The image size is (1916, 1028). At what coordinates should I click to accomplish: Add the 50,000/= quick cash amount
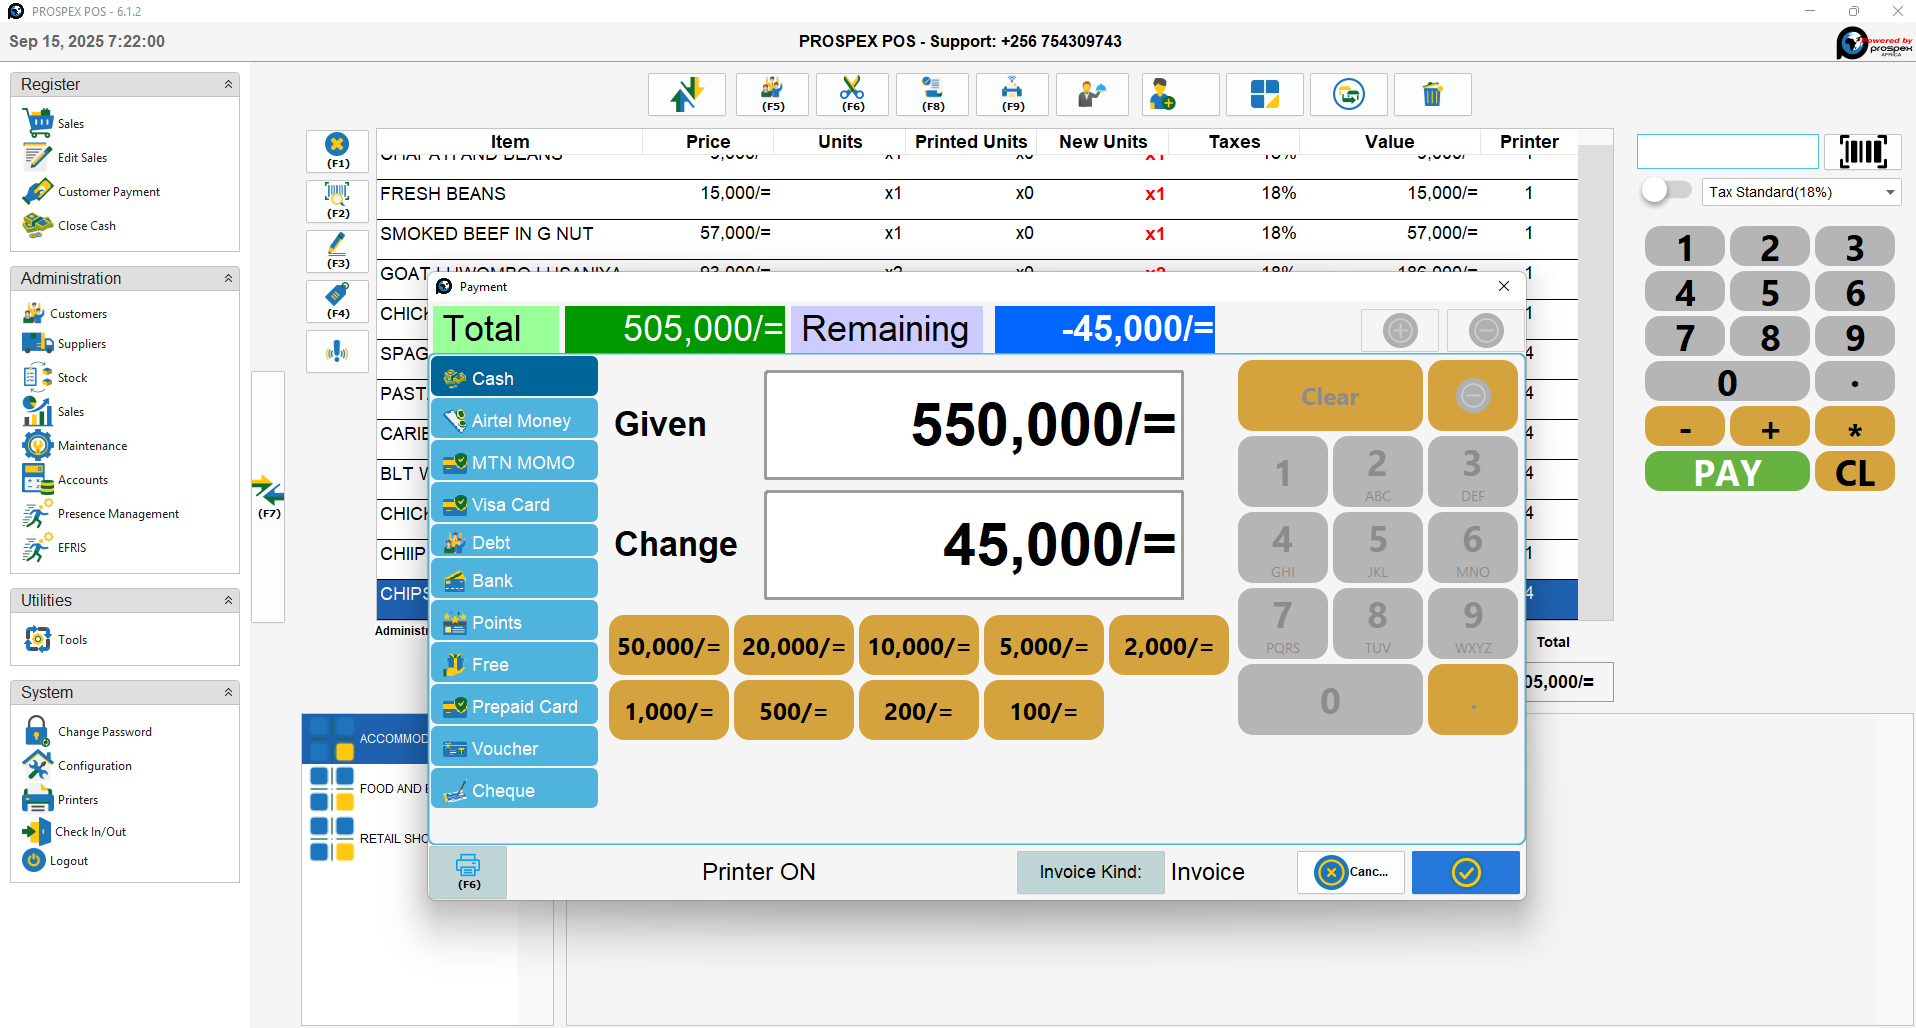[x=668, y=647]
